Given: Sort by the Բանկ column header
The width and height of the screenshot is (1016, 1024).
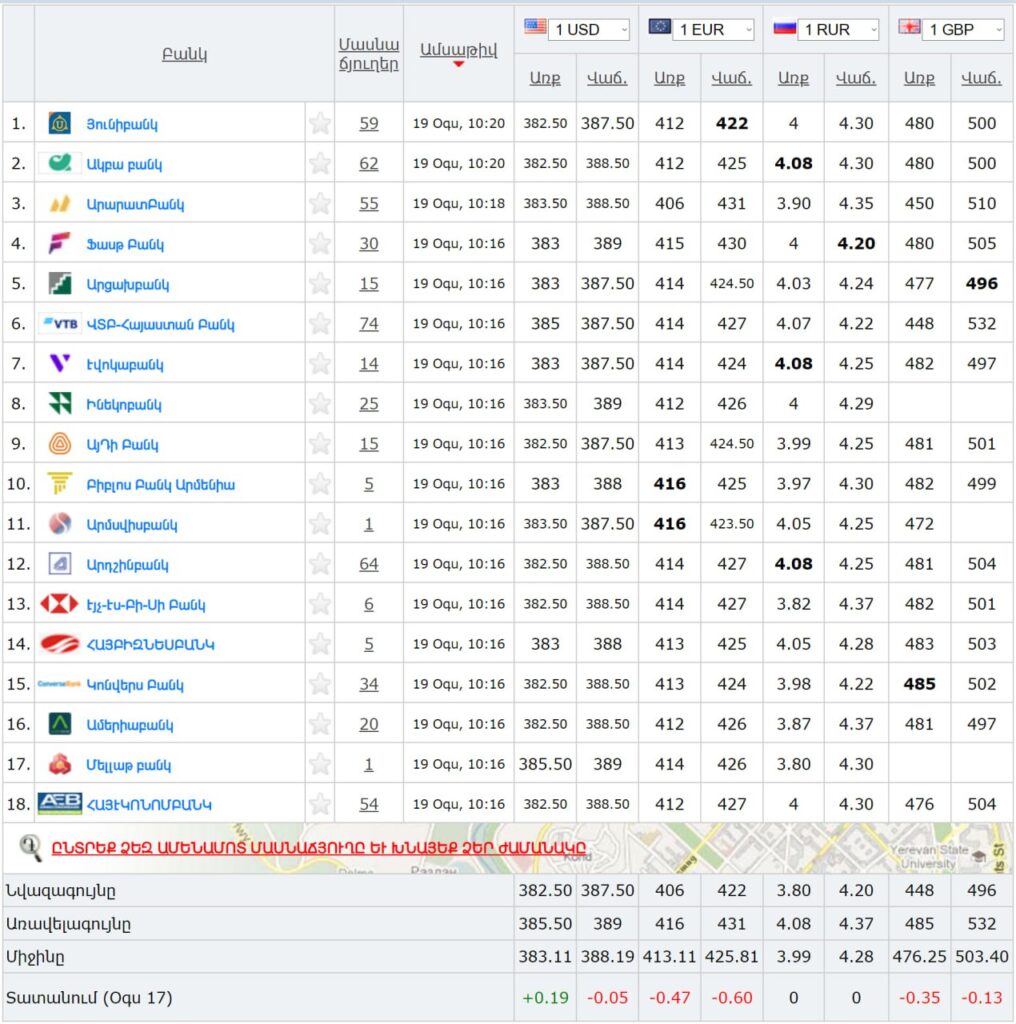Looking at the screenshot, I should click(185, 55).
